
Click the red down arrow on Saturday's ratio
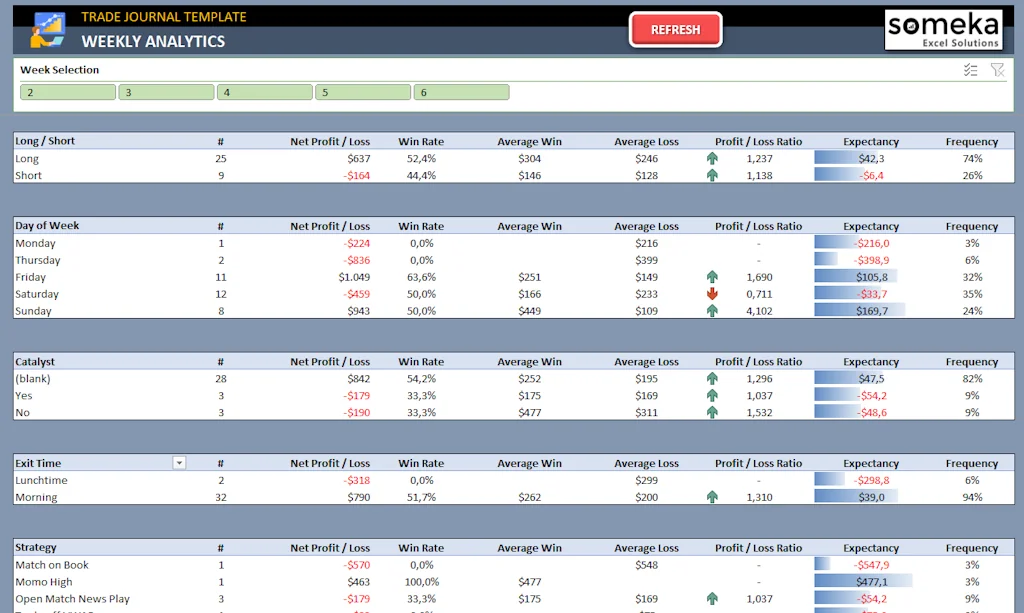pyautogui.click(x=711, y=294)
